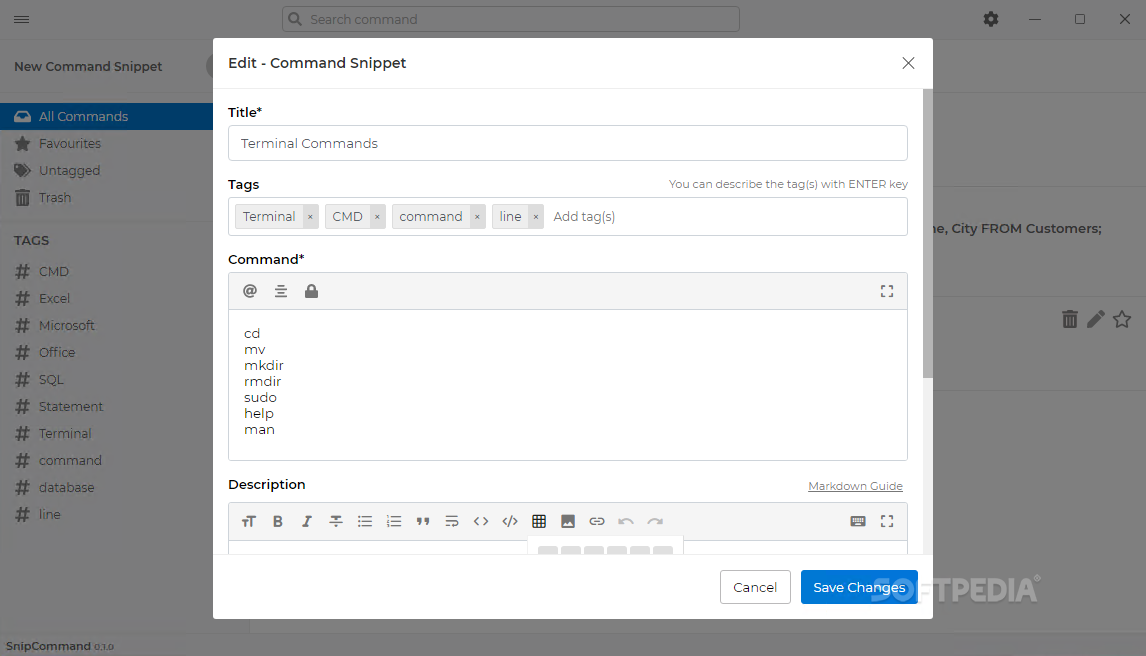Maximize the SnipCommand window
The height and width of the screenshot is (656, 1146).
tap(1079, 19)
